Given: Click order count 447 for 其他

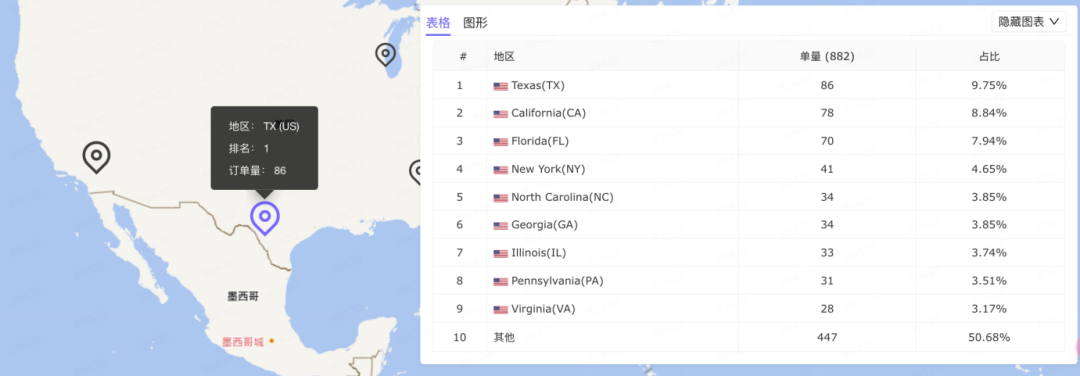Looking at the screenshot, I should (x=827, y=337).
